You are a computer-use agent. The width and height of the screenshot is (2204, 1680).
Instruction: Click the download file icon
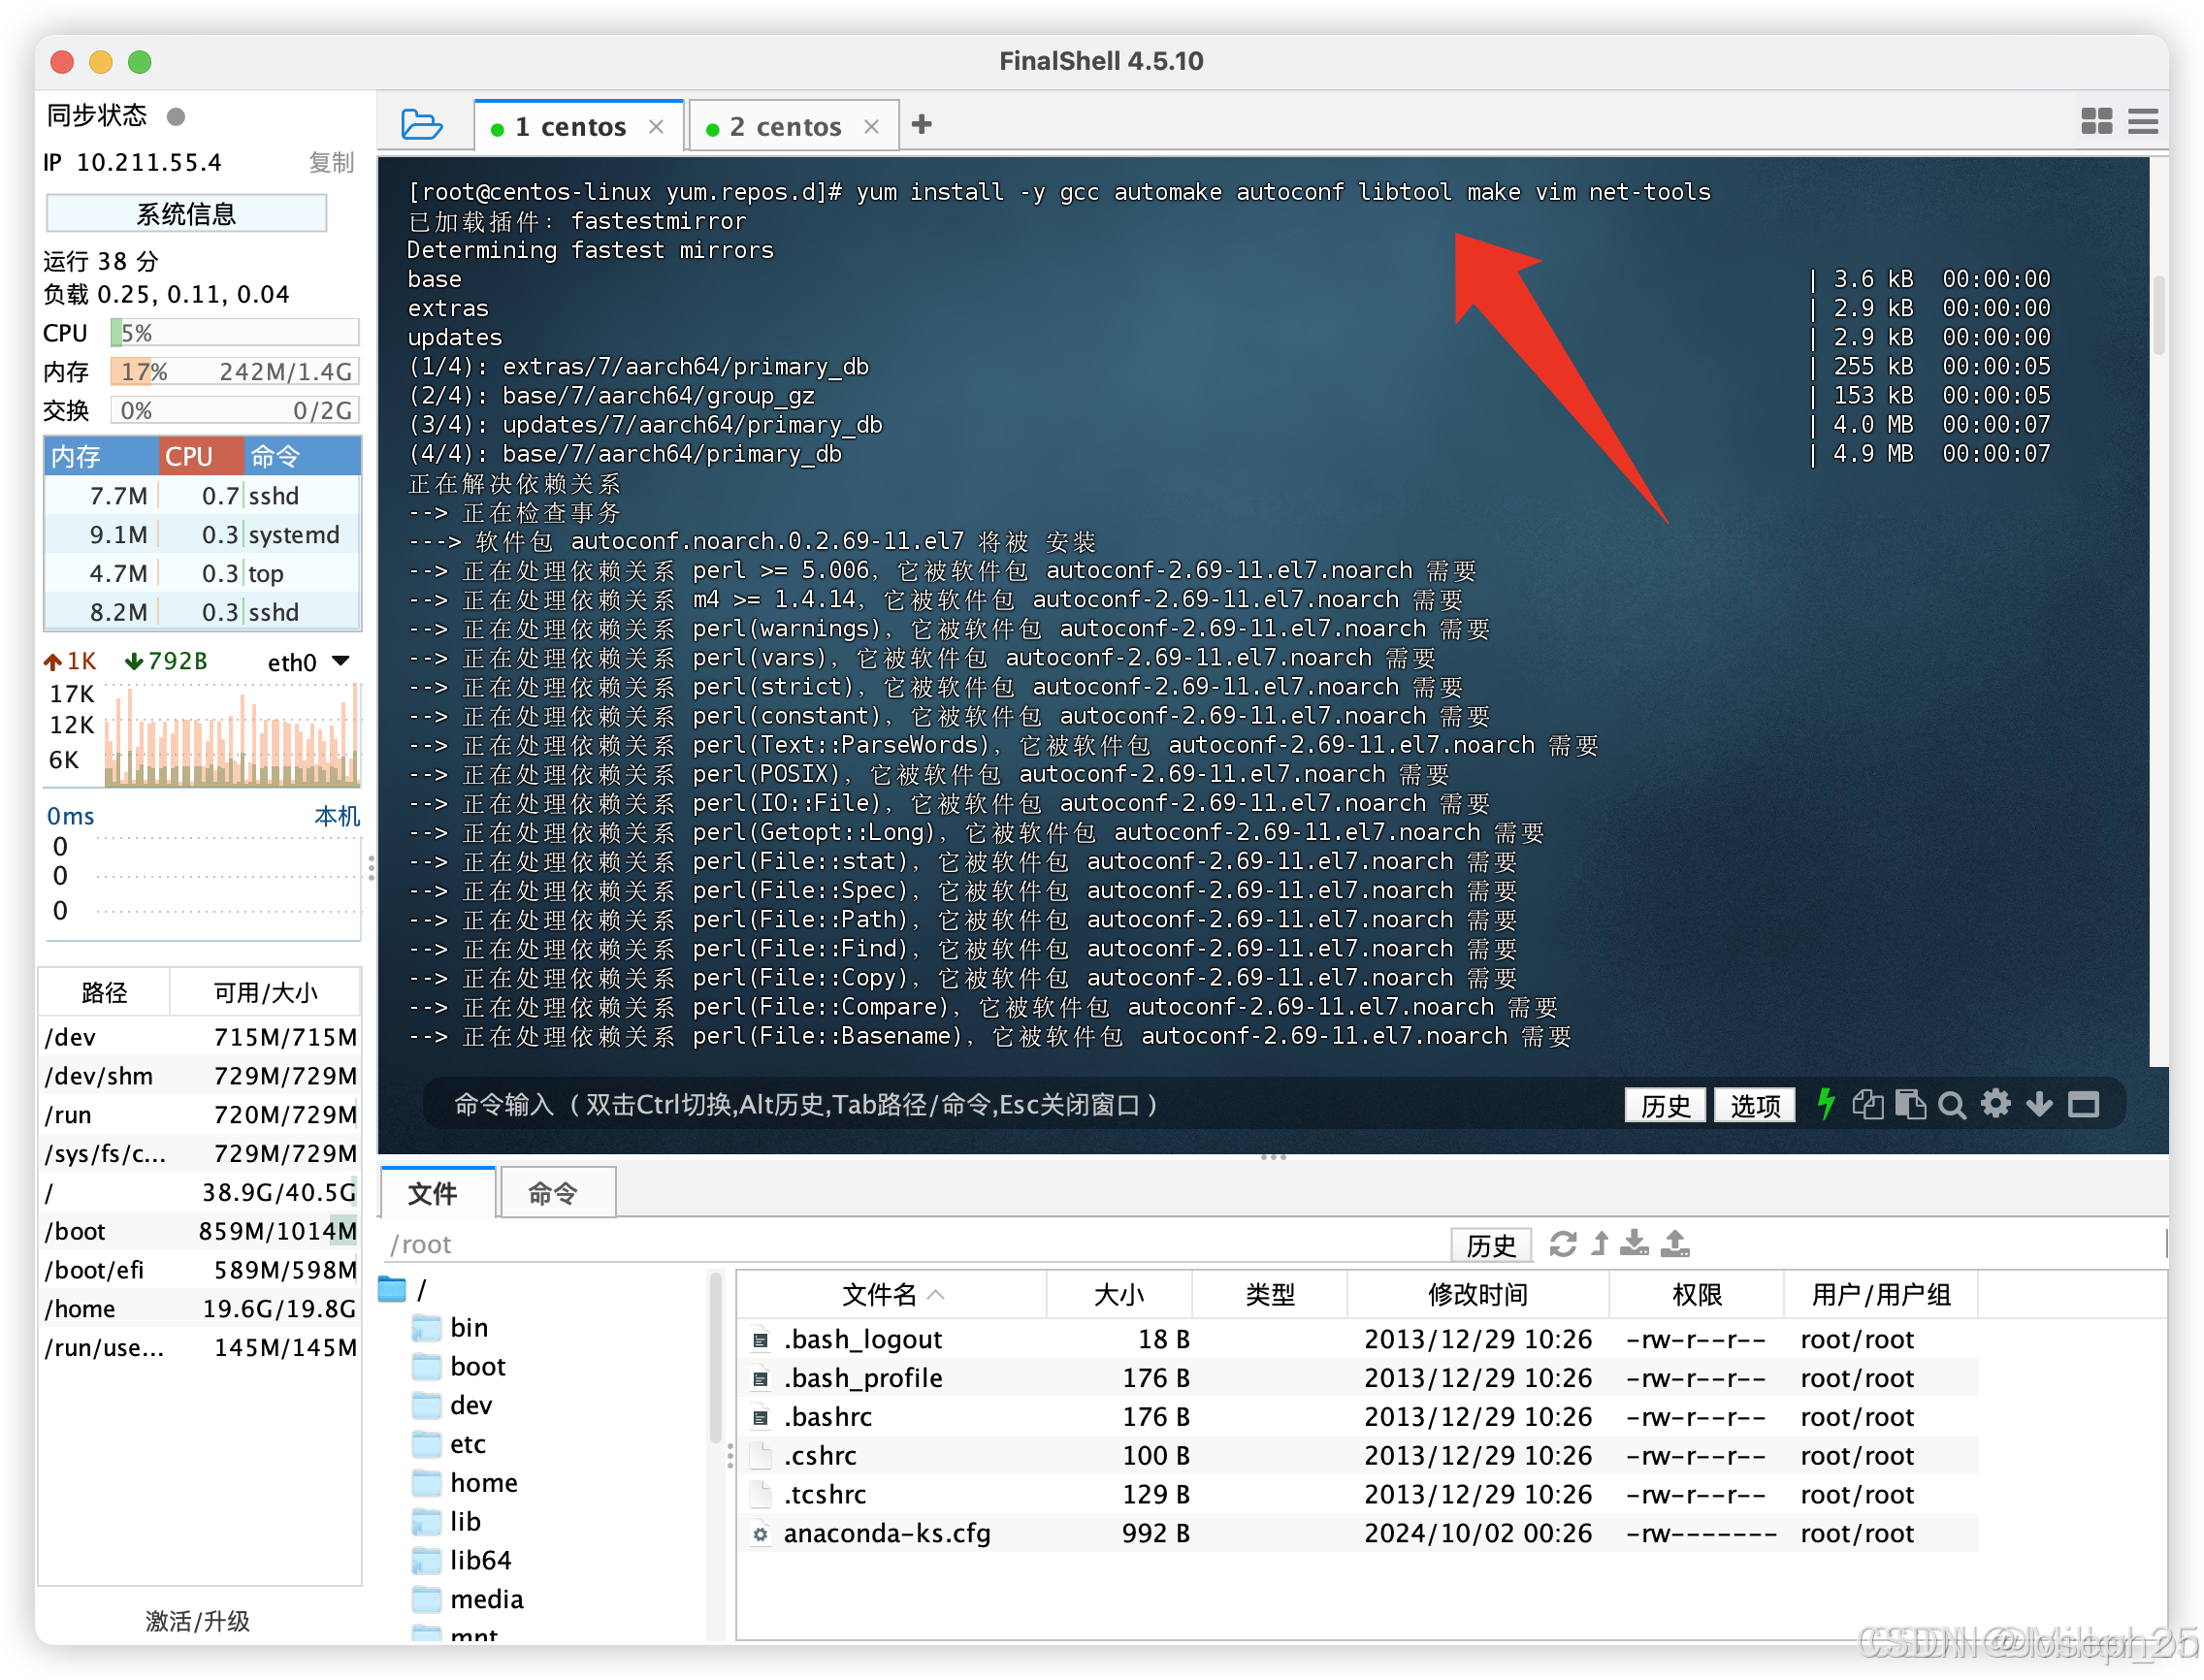pos(1635,1244)
